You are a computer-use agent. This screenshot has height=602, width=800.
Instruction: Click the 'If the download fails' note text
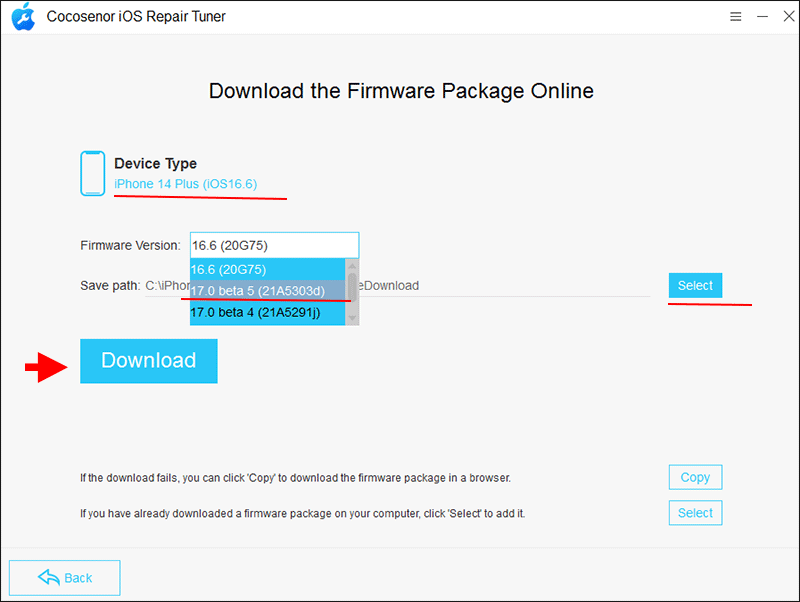point(295,478)
